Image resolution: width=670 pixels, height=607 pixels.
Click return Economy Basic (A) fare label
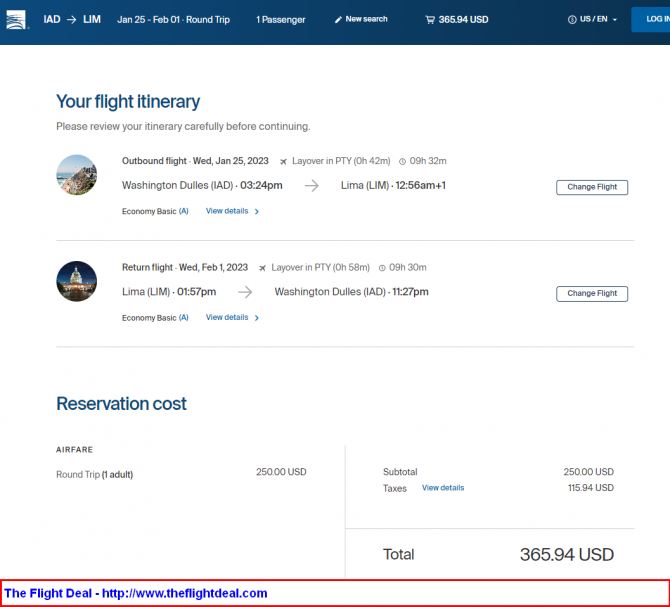point(155,318)
